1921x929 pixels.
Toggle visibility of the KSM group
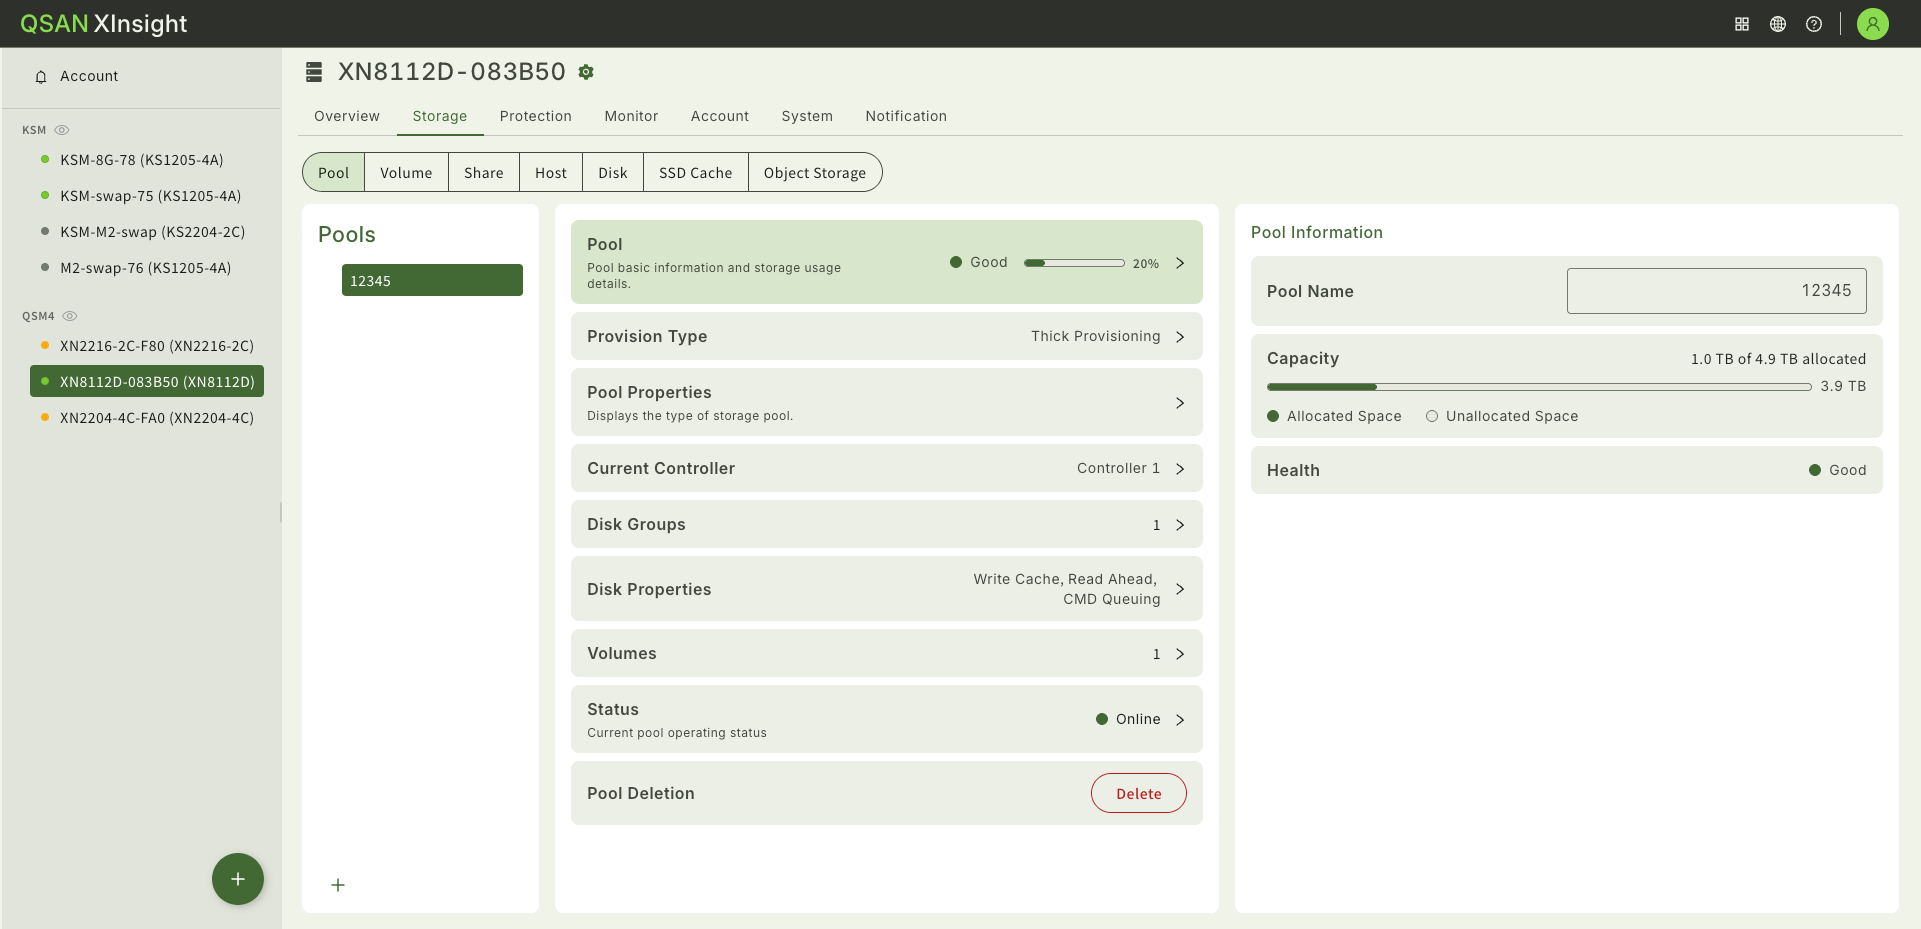pos(61,130)
